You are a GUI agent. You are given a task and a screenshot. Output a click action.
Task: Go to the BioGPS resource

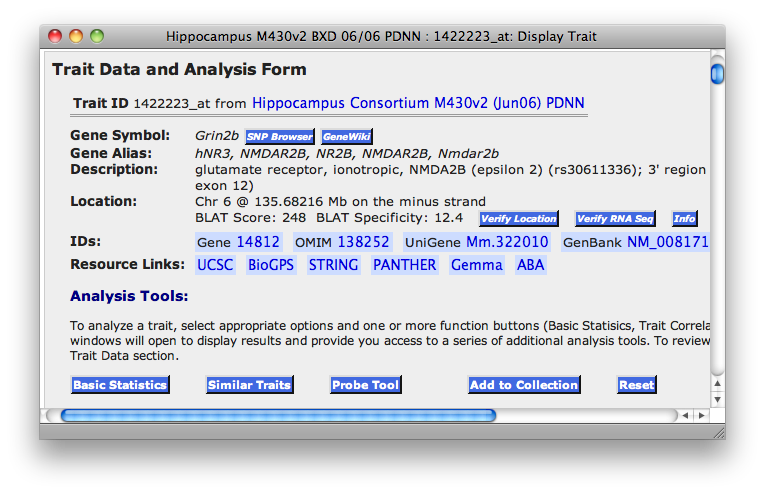pos(272,265)
